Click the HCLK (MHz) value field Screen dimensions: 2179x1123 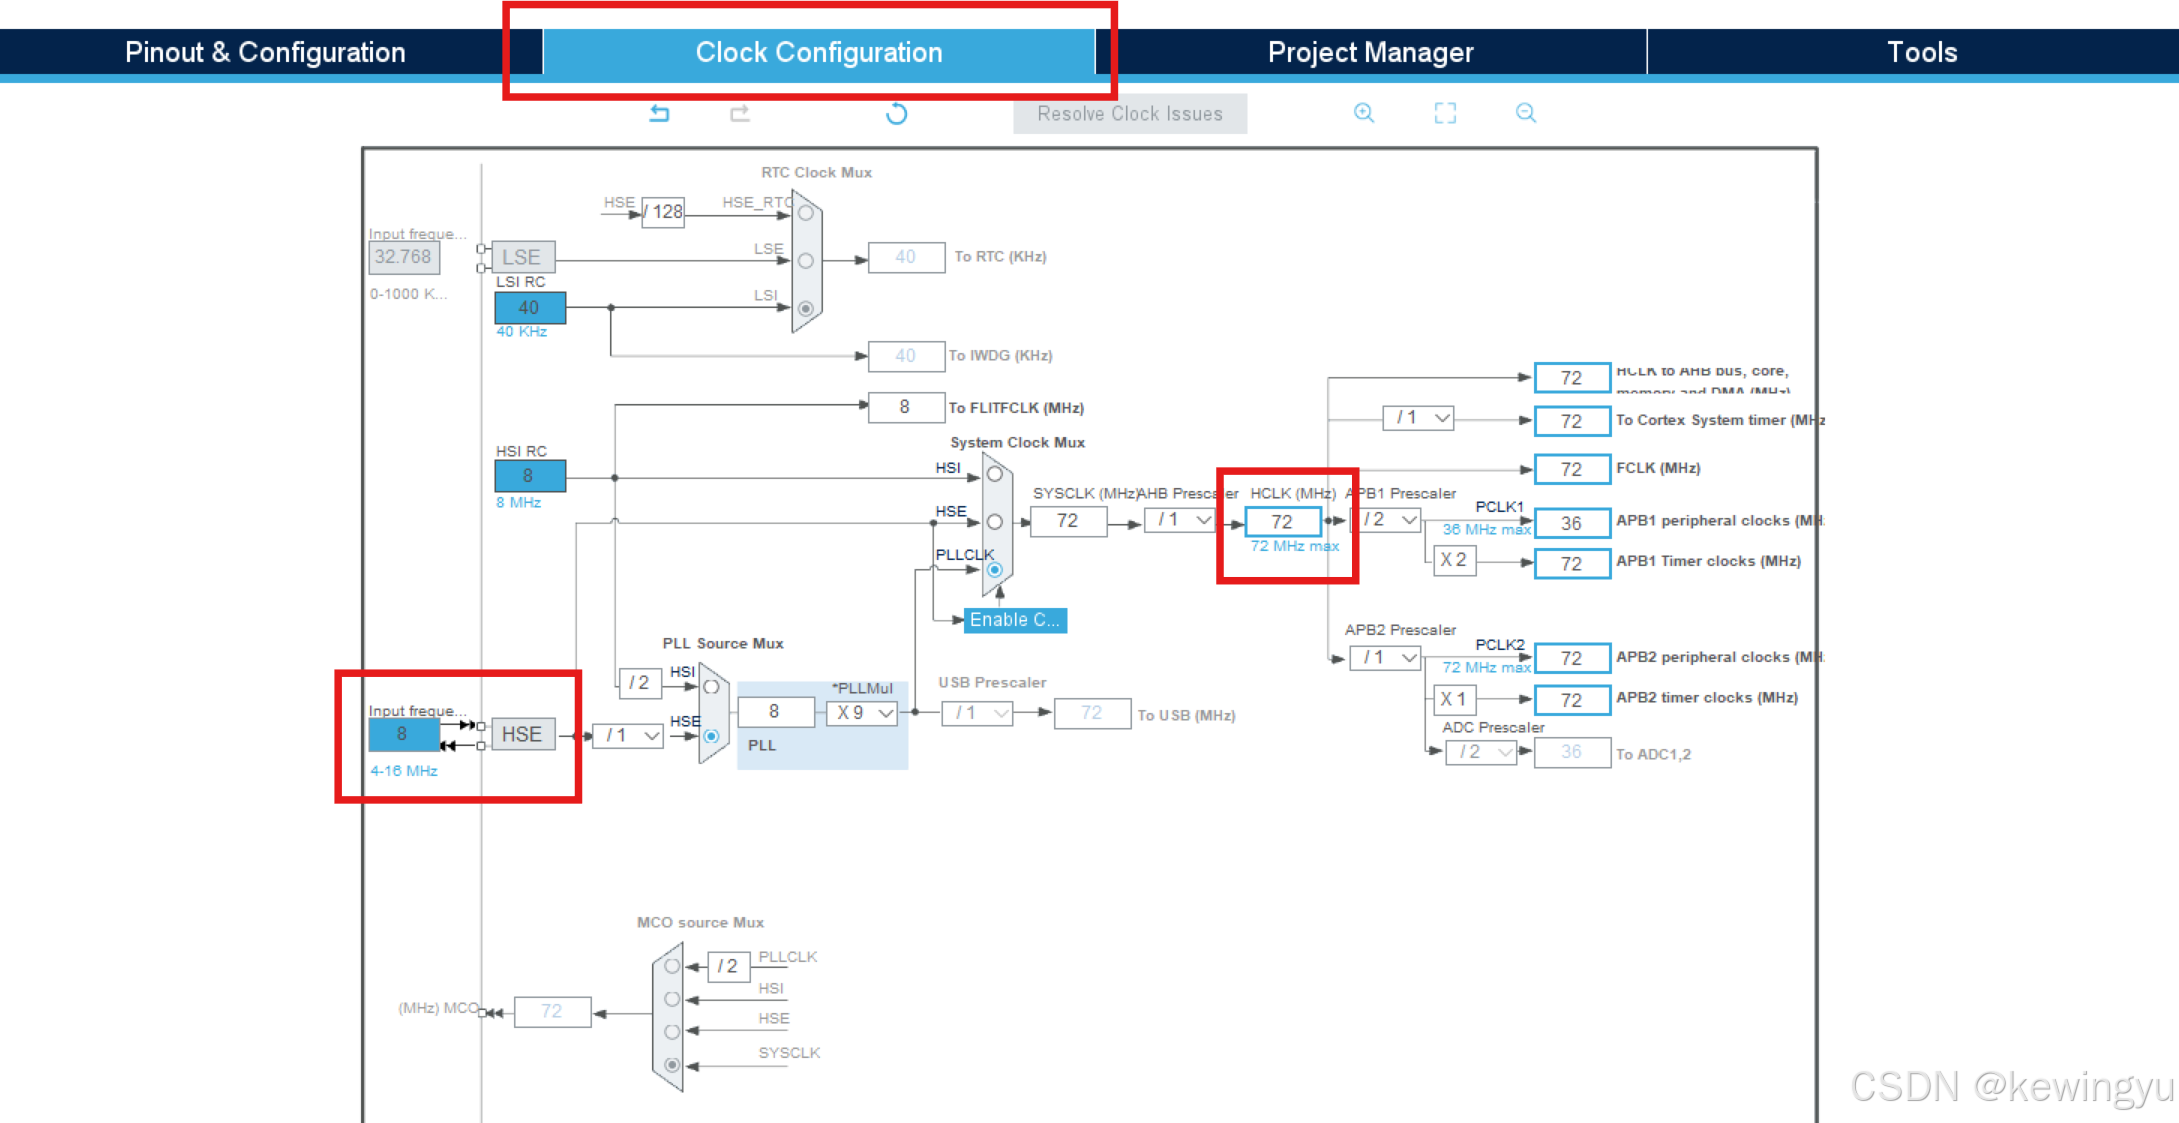tap(1282, 522)
